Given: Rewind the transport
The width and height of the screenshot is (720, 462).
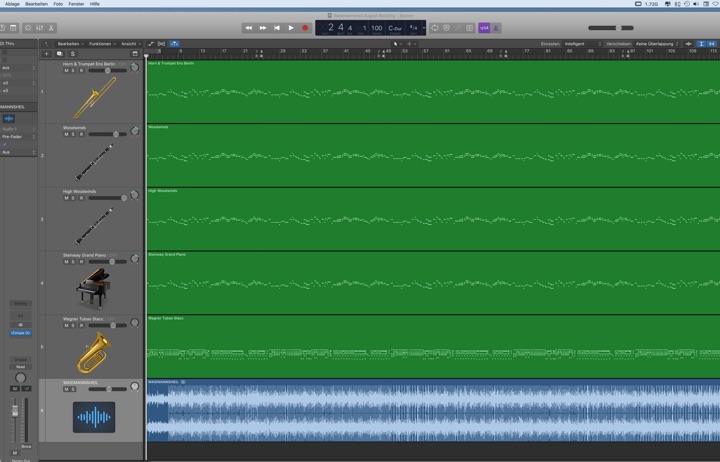Looking at the screenshot, I should click(x=248, y=28).
